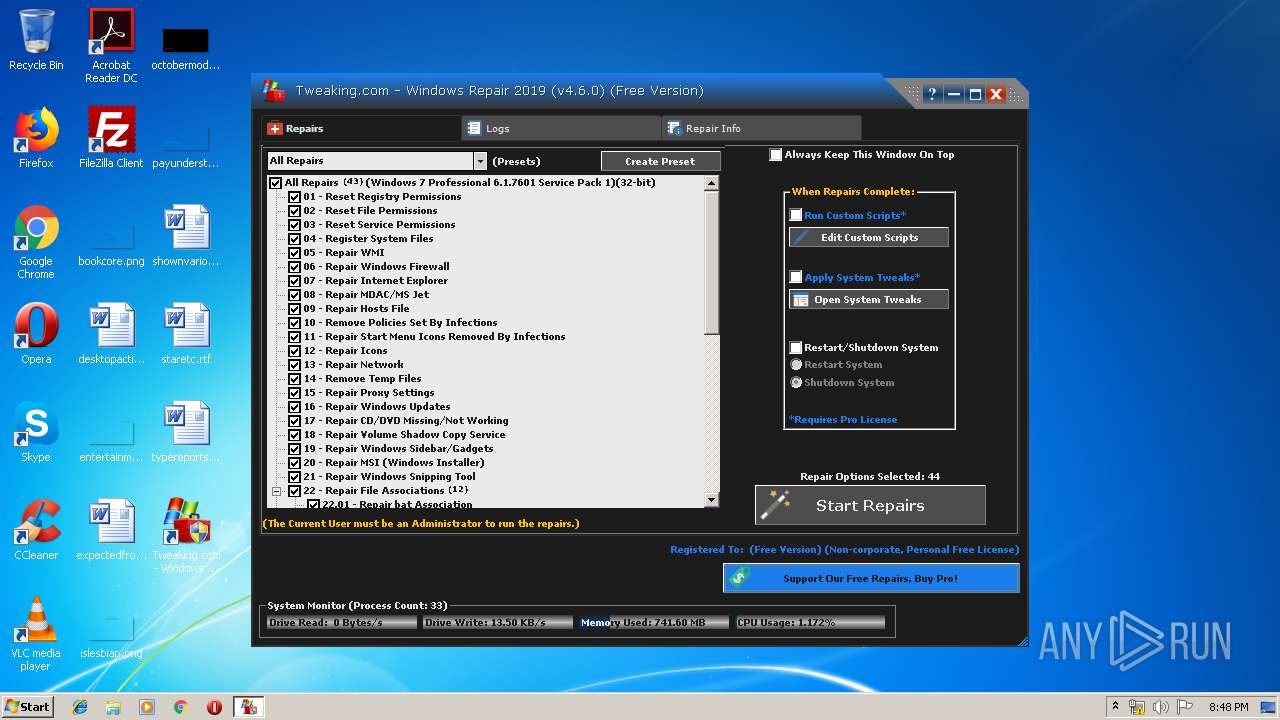Uncheck 16 - Repair Windows Updates

pyautogui.click(x=294, y=407)
